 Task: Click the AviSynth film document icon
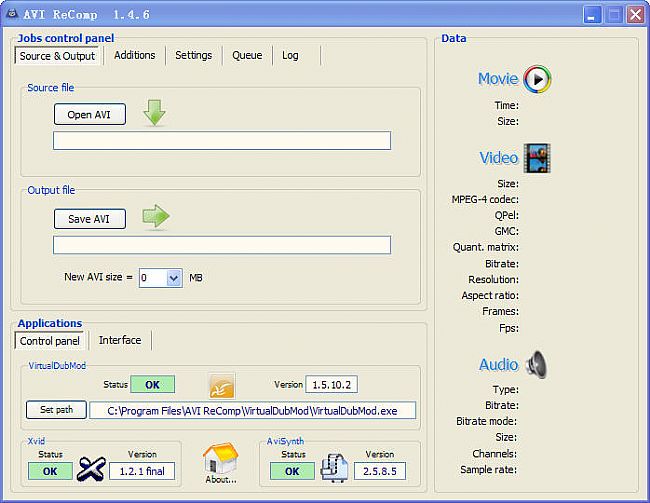point(334,468)
